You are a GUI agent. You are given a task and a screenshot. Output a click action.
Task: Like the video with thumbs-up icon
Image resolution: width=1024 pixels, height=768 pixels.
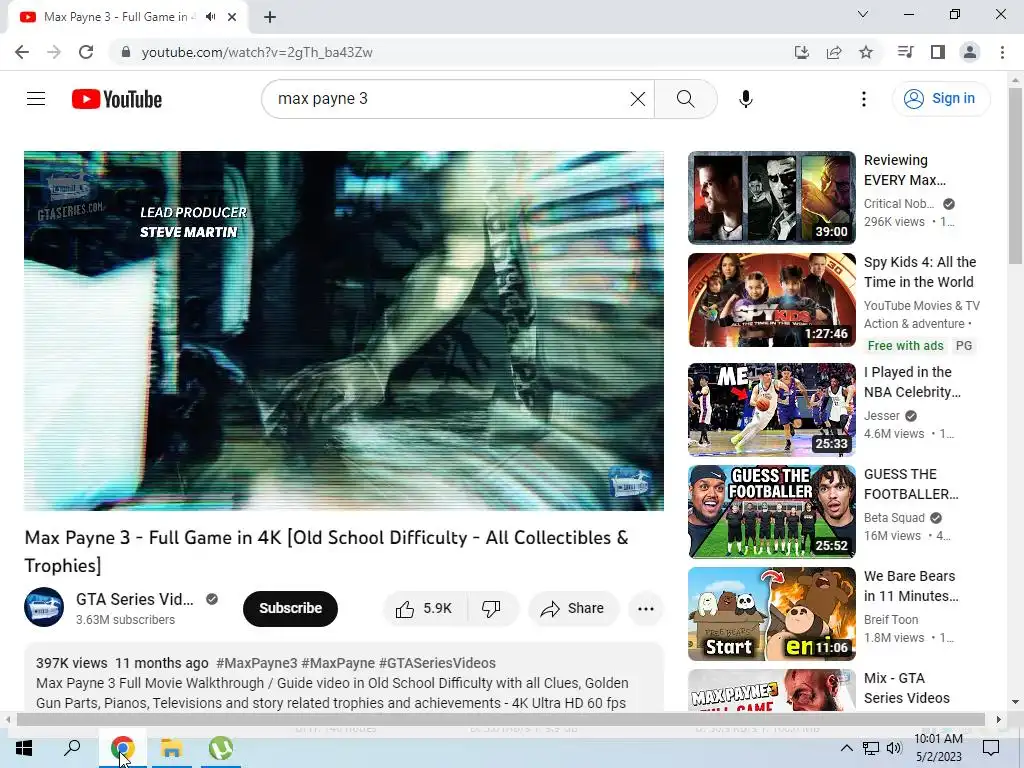tap(424, 609)
